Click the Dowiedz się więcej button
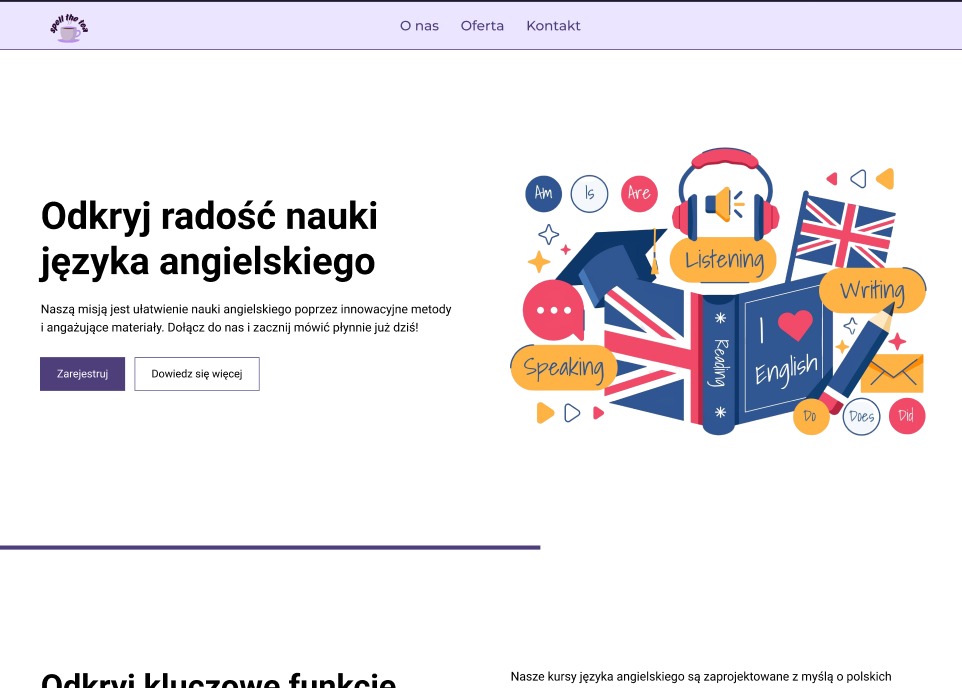This screenshot has height=688, width=962. coord(196,373)
